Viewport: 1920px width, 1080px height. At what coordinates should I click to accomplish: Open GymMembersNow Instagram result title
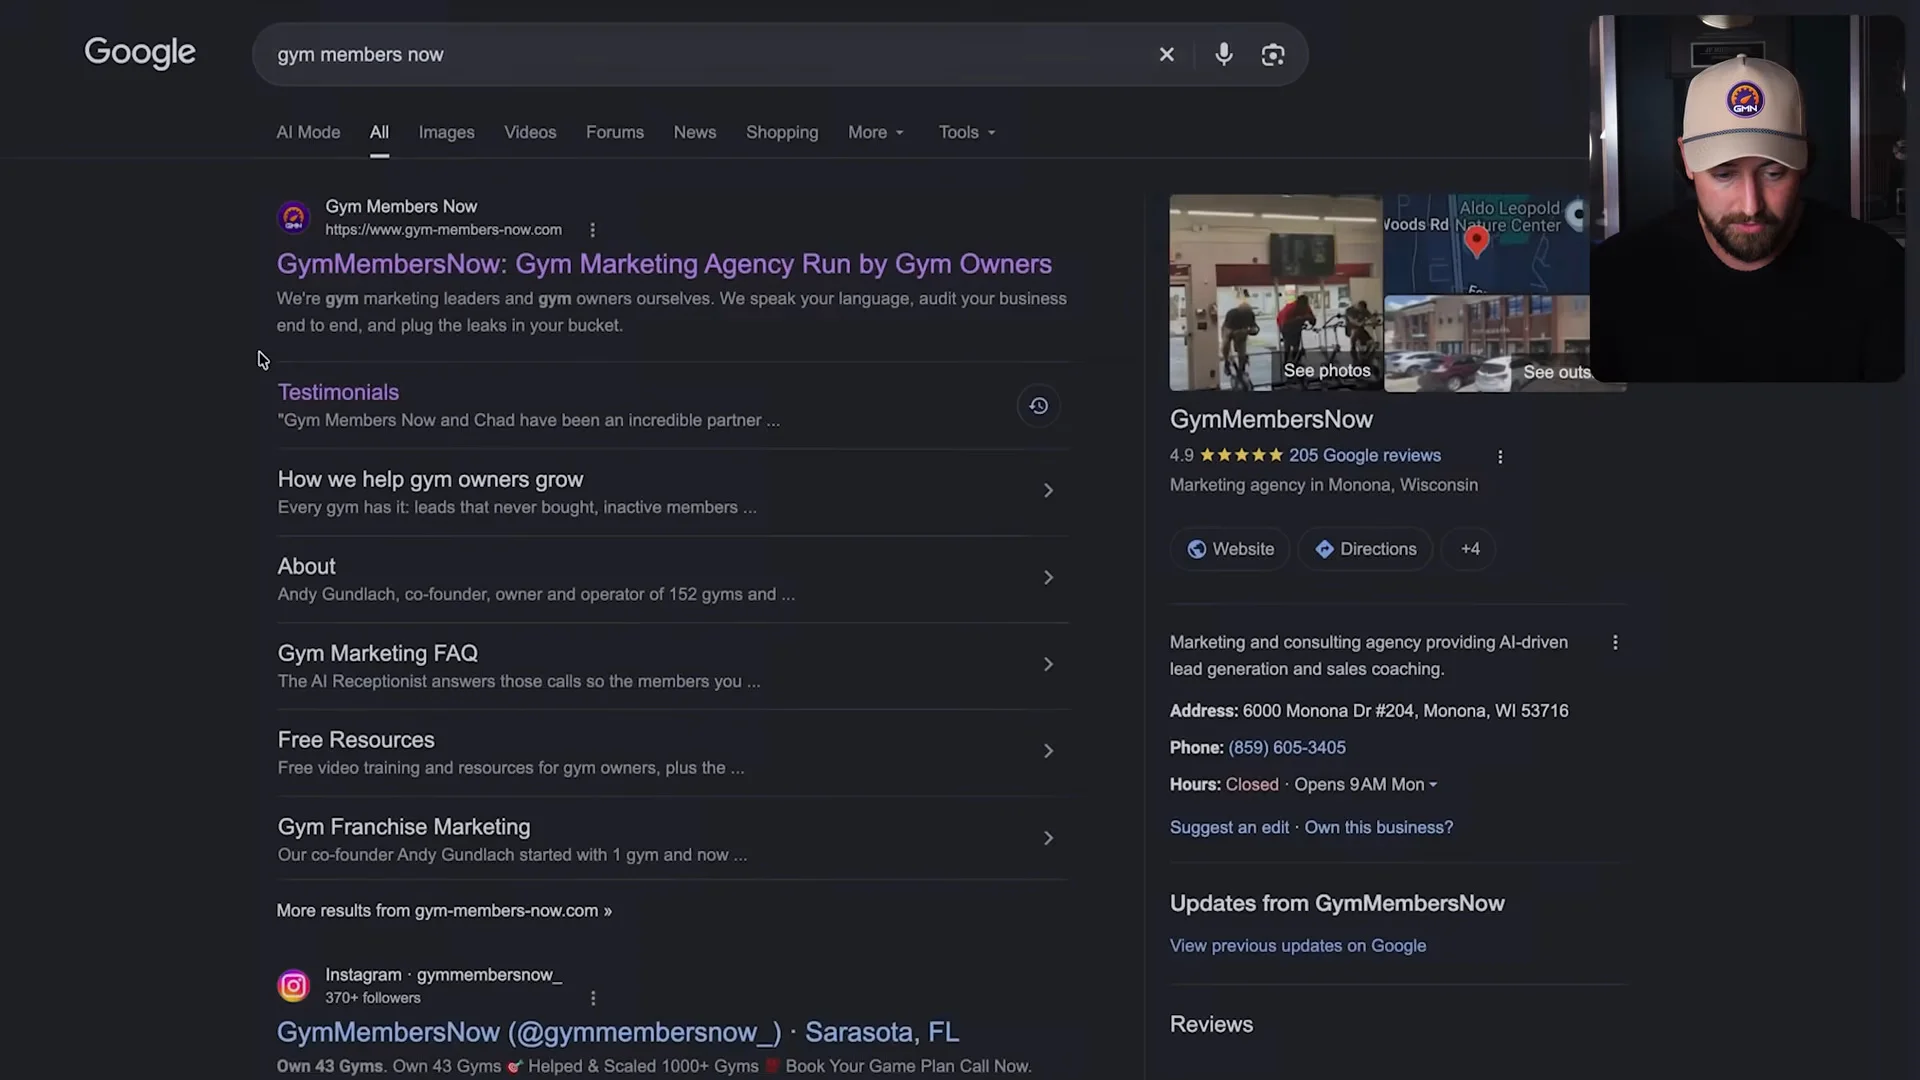click(x=617, y=1032)
